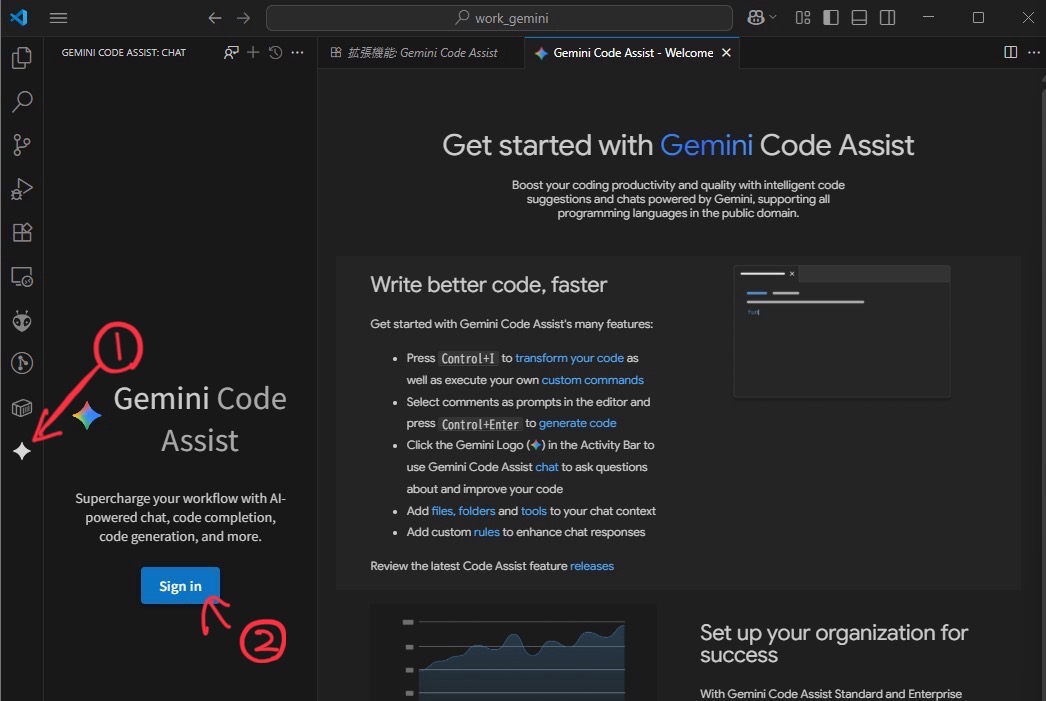Click the Sign in button
Viewport: 1046px width, 701px height.
tap(180, 585)
